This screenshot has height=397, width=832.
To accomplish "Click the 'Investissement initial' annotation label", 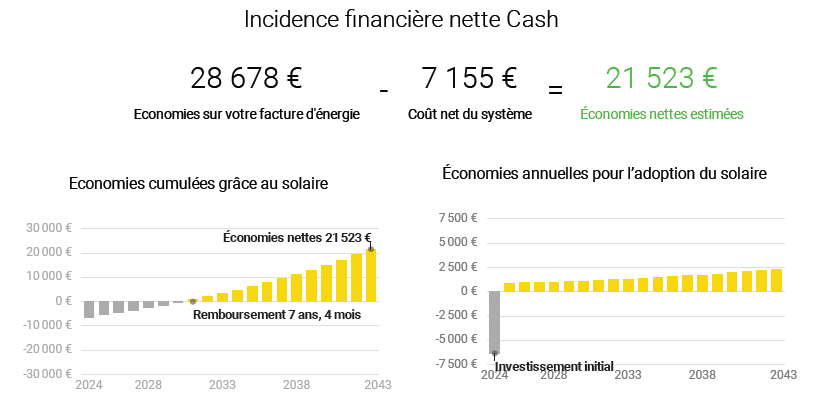I will [554, 366].
